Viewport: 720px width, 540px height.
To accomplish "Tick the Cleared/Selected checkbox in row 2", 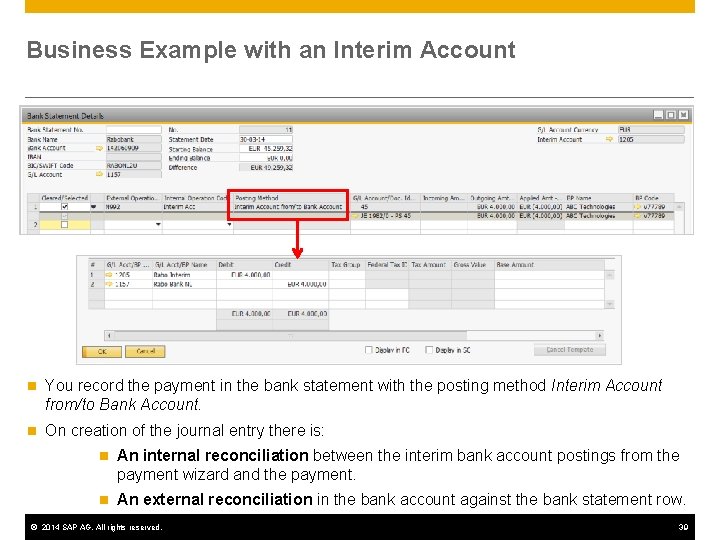I will (x=64, y=225).
